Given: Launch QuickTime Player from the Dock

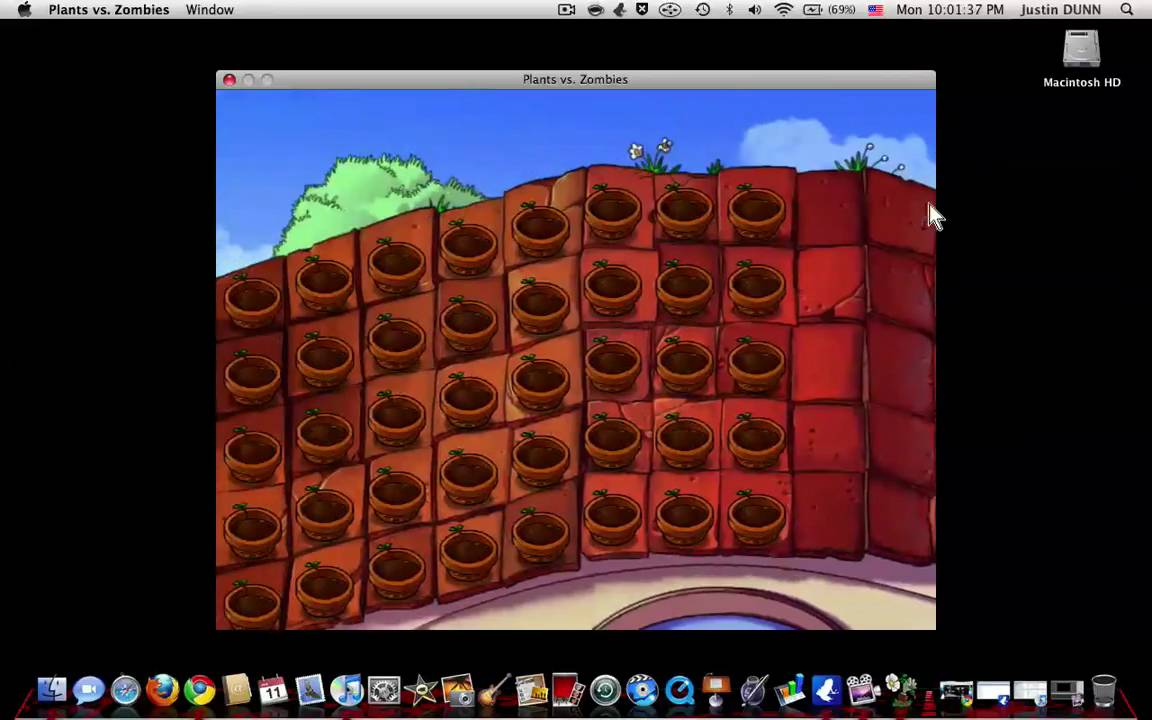Looking at the screenshot, I should pos(680,691).
